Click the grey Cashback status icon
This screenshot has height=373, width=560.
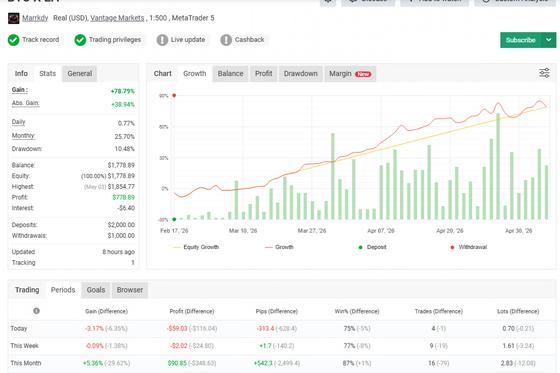(x=226, y=40)
